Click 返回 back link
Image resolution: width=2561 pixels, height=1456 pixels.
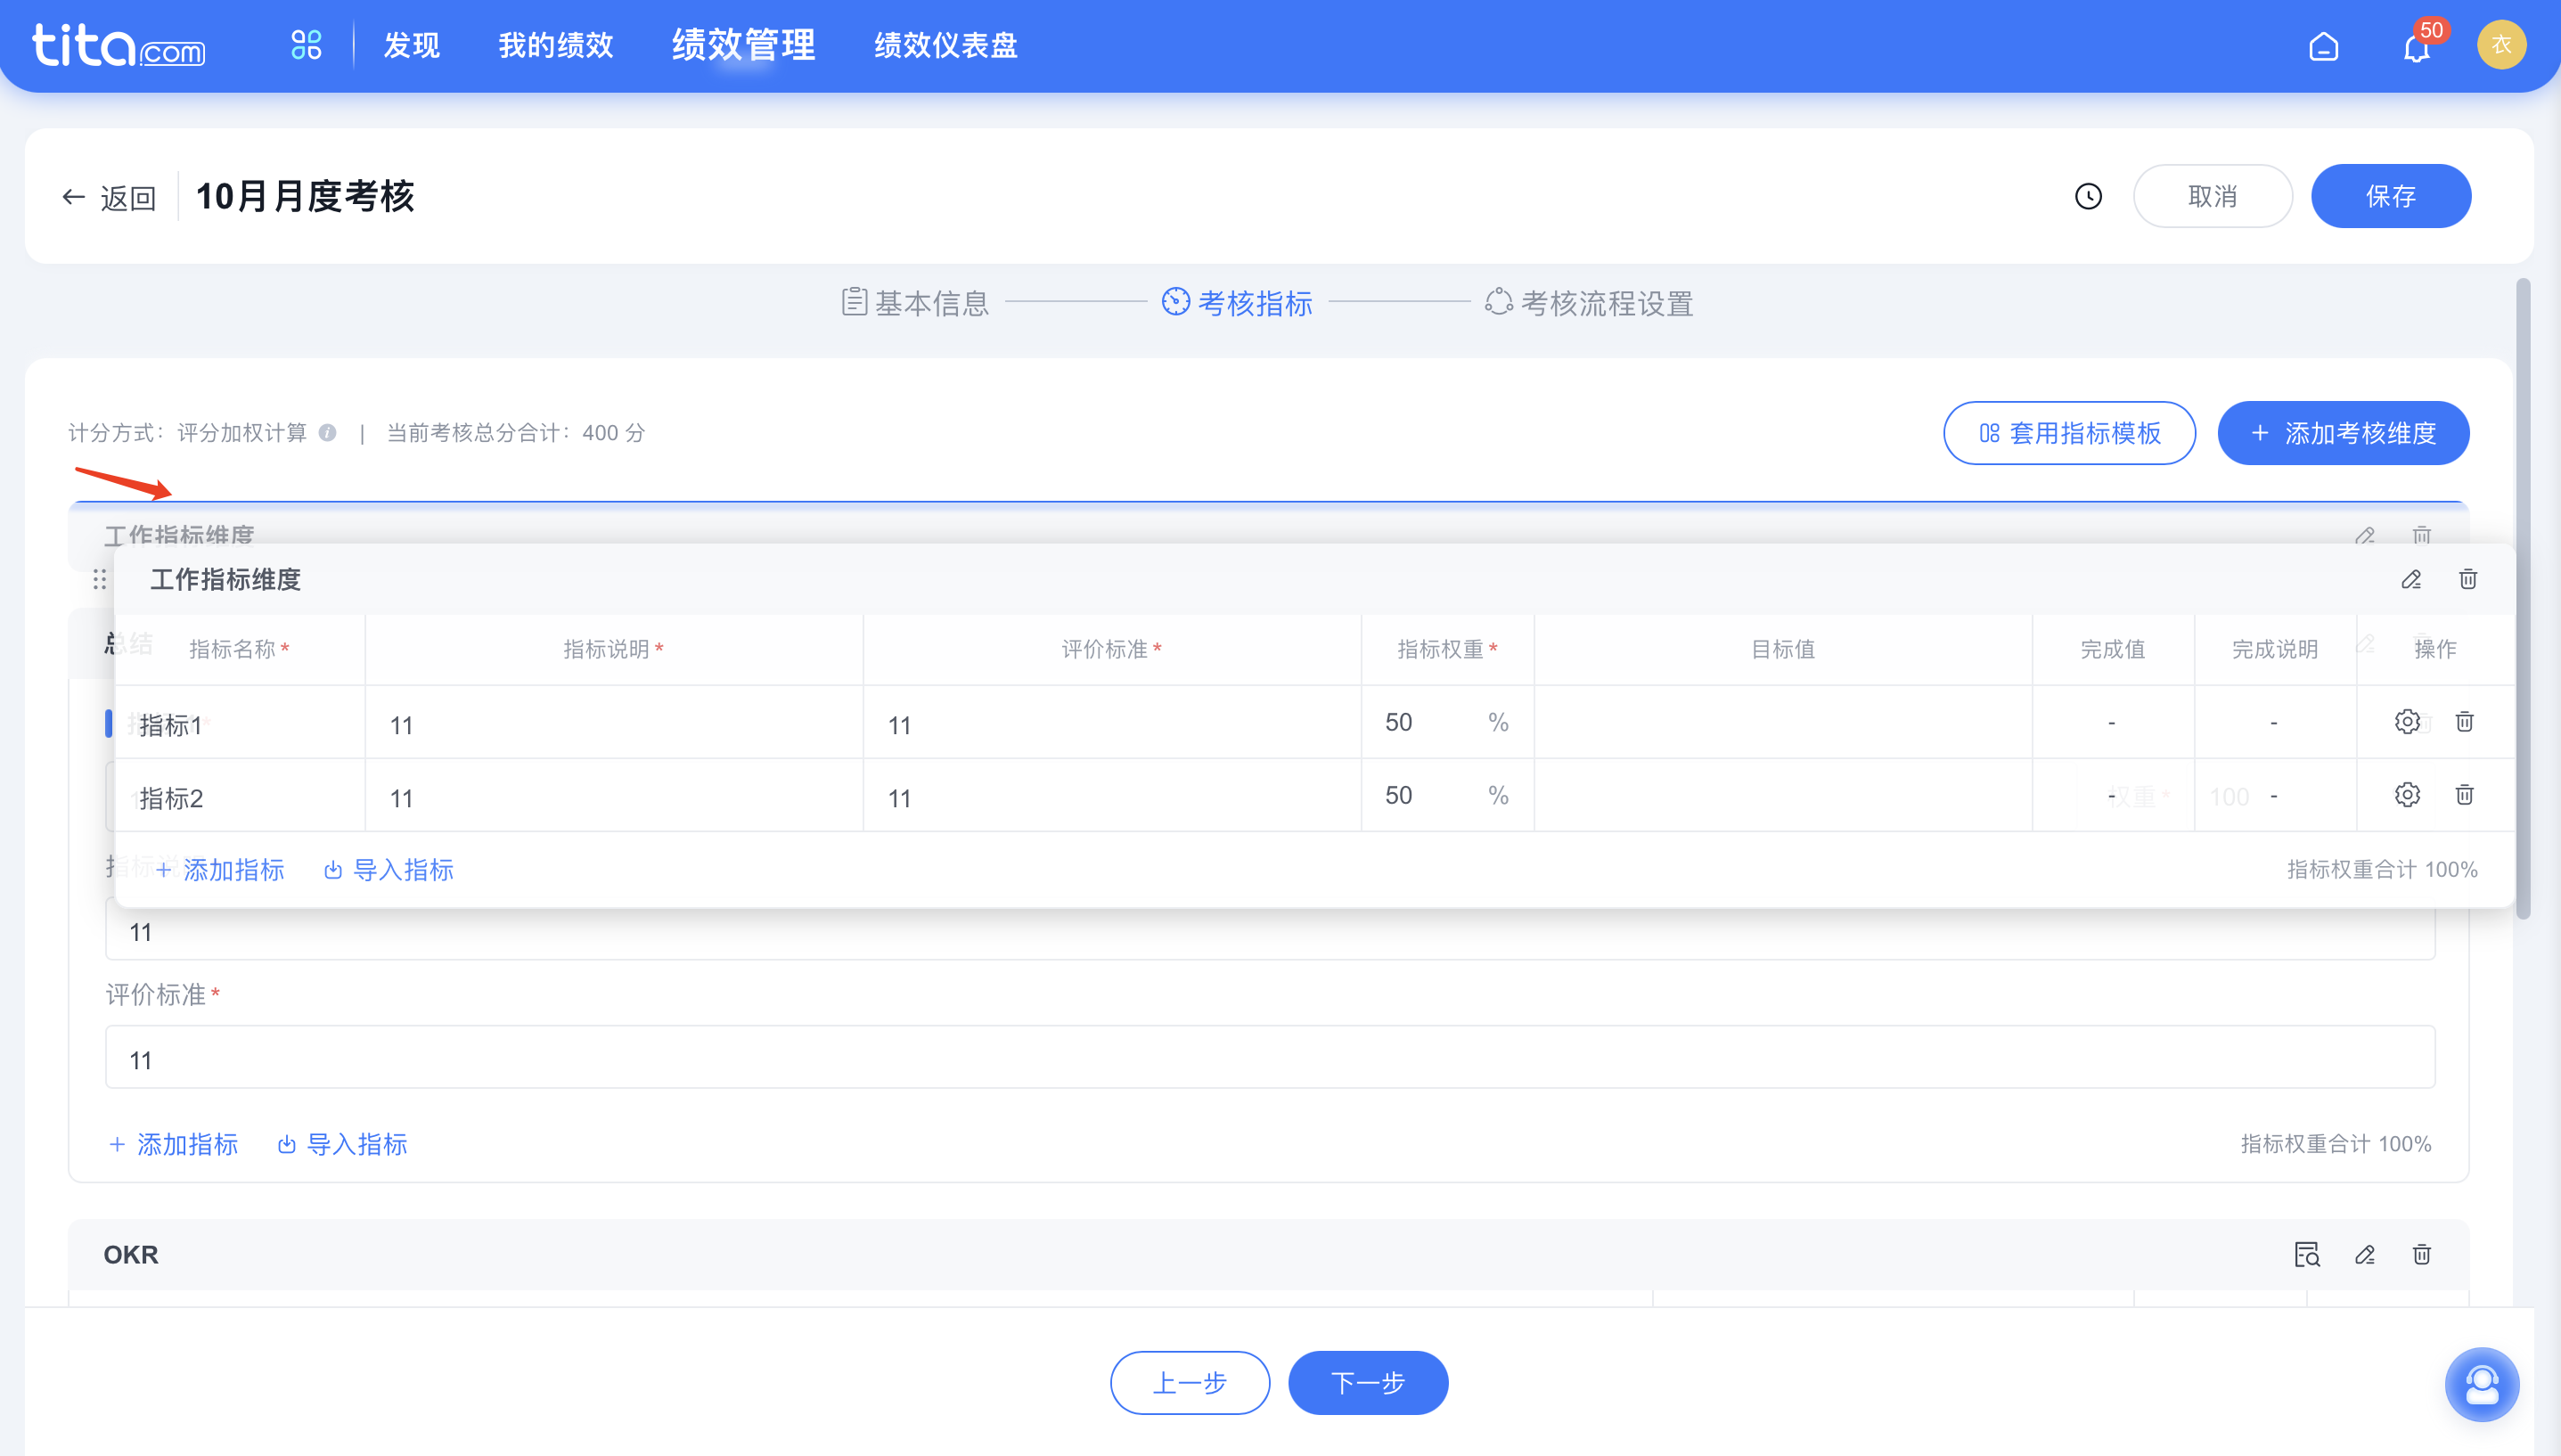109,197
